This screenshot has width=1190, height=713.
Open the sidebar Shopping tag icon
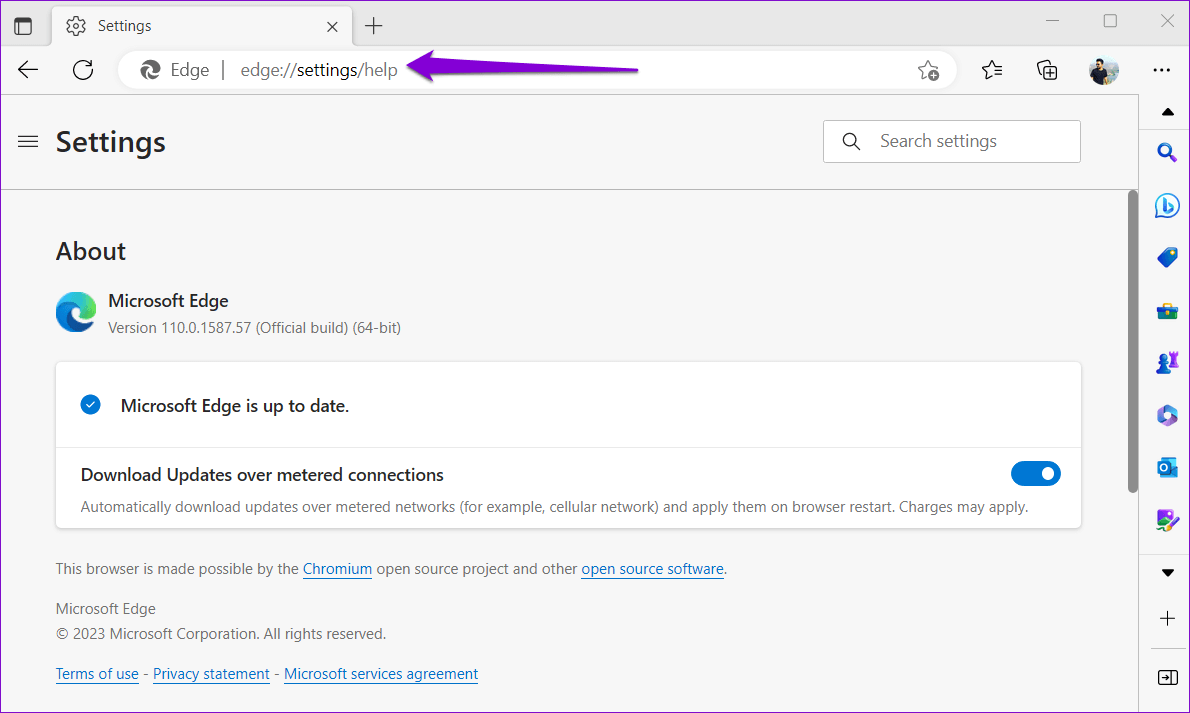point(1167,257)
